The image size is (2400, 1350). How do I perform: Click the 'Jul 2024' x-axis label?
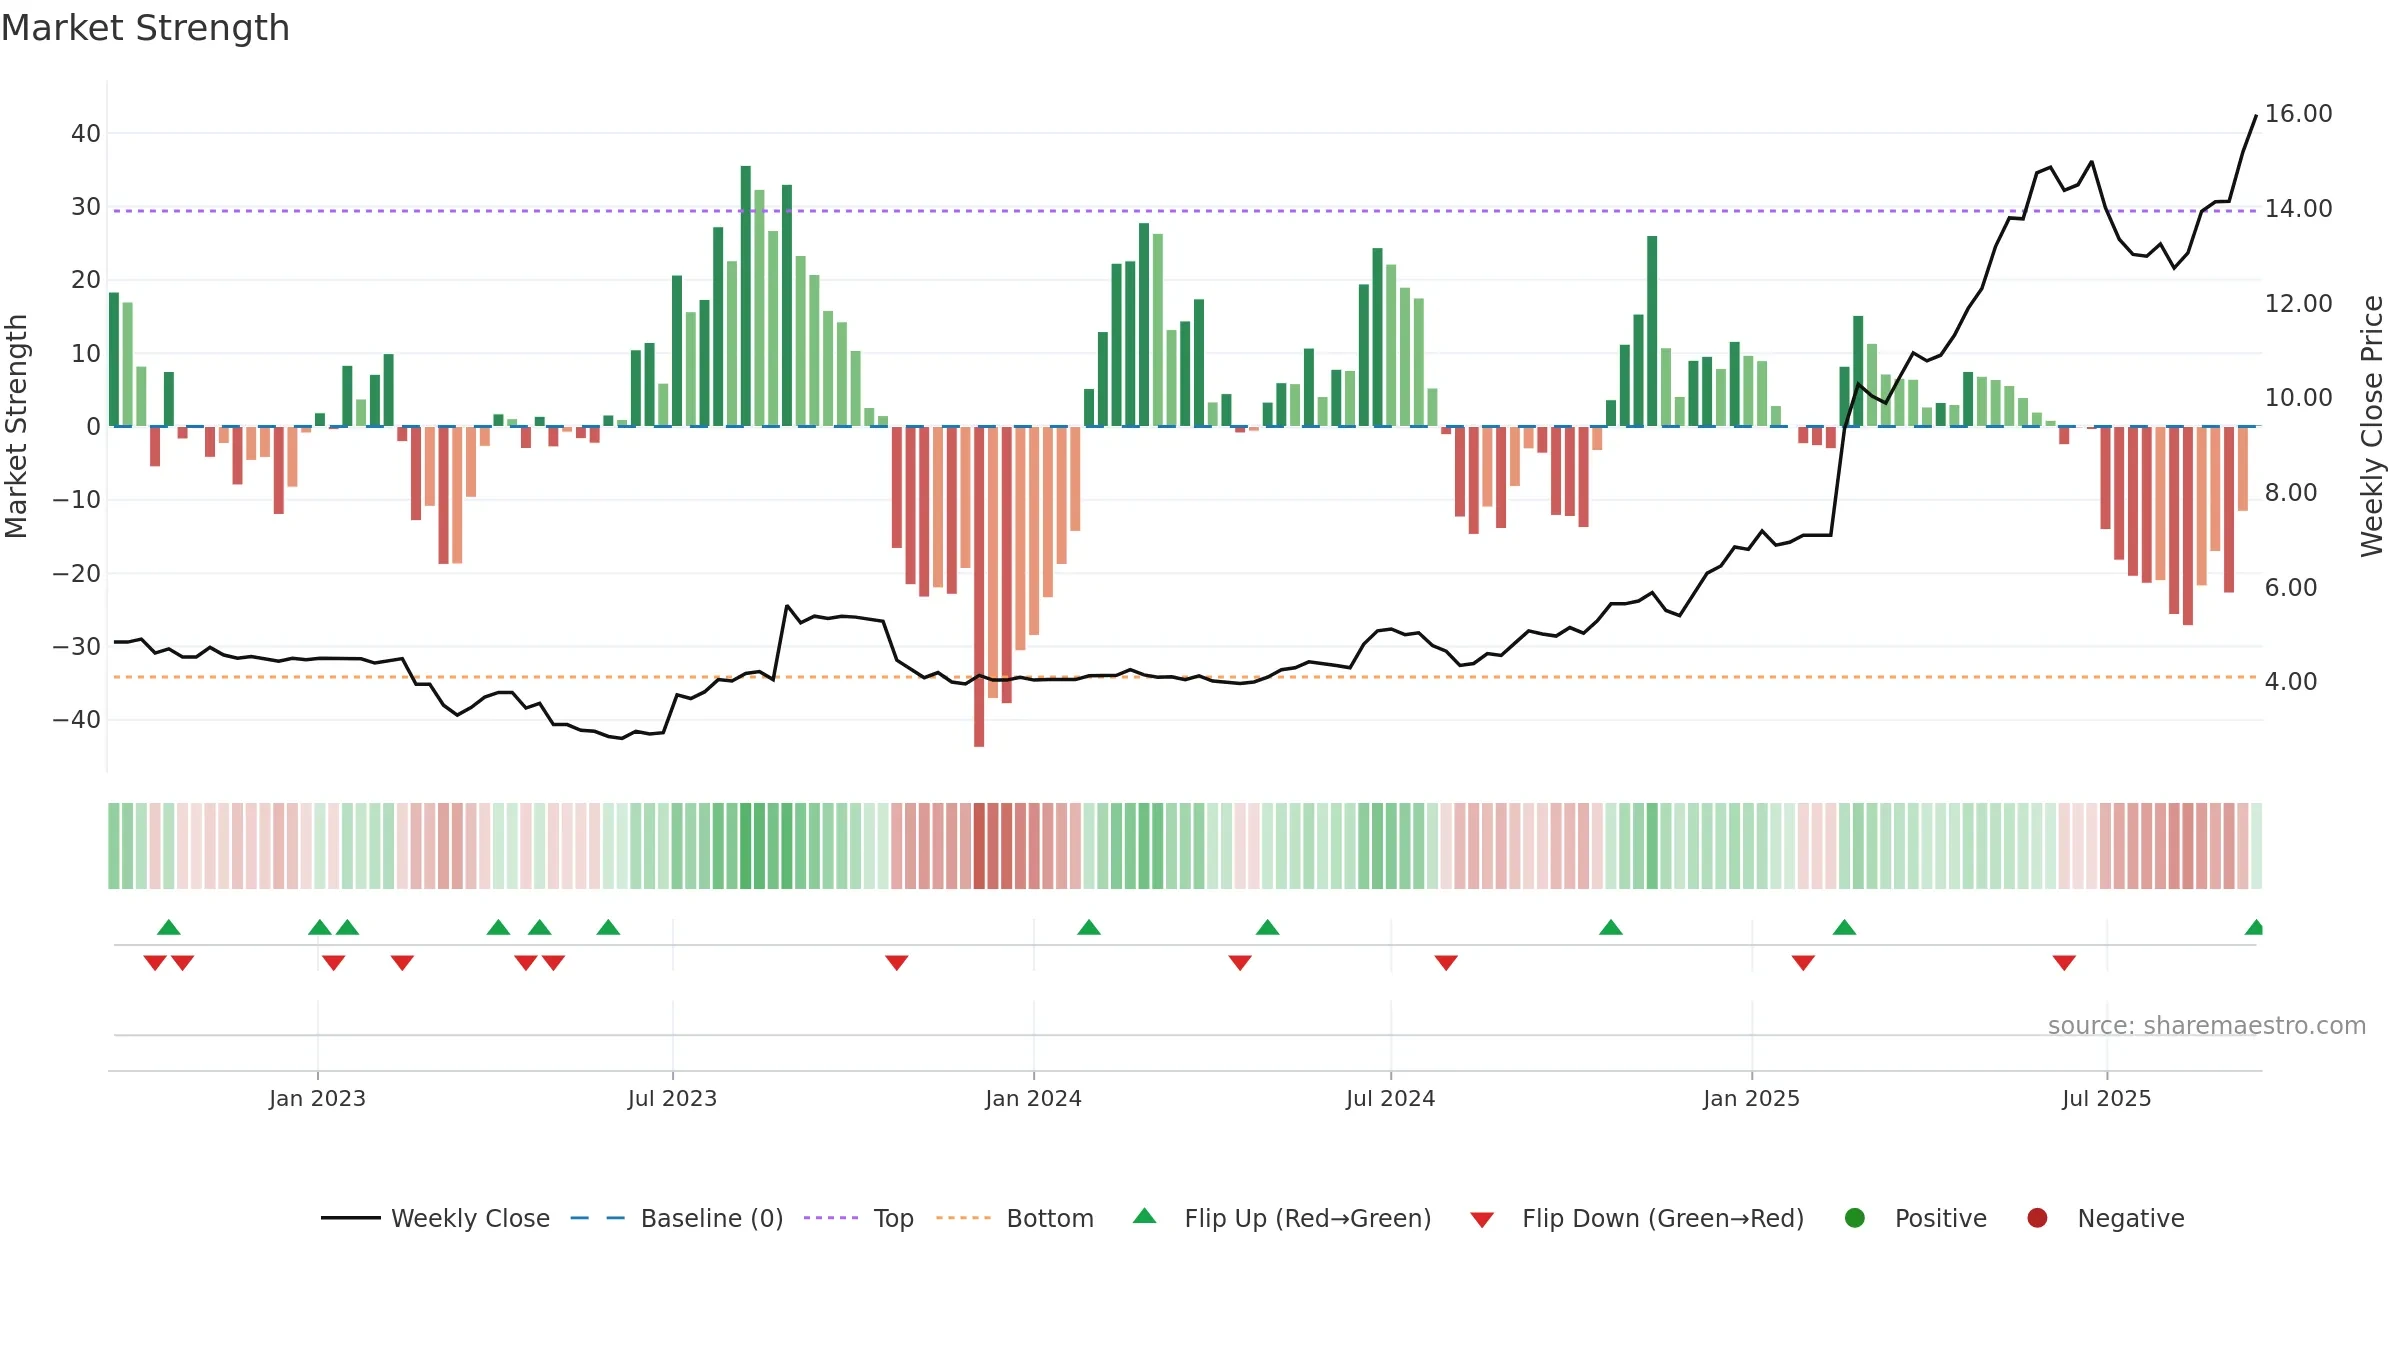pos(1390,1098)
